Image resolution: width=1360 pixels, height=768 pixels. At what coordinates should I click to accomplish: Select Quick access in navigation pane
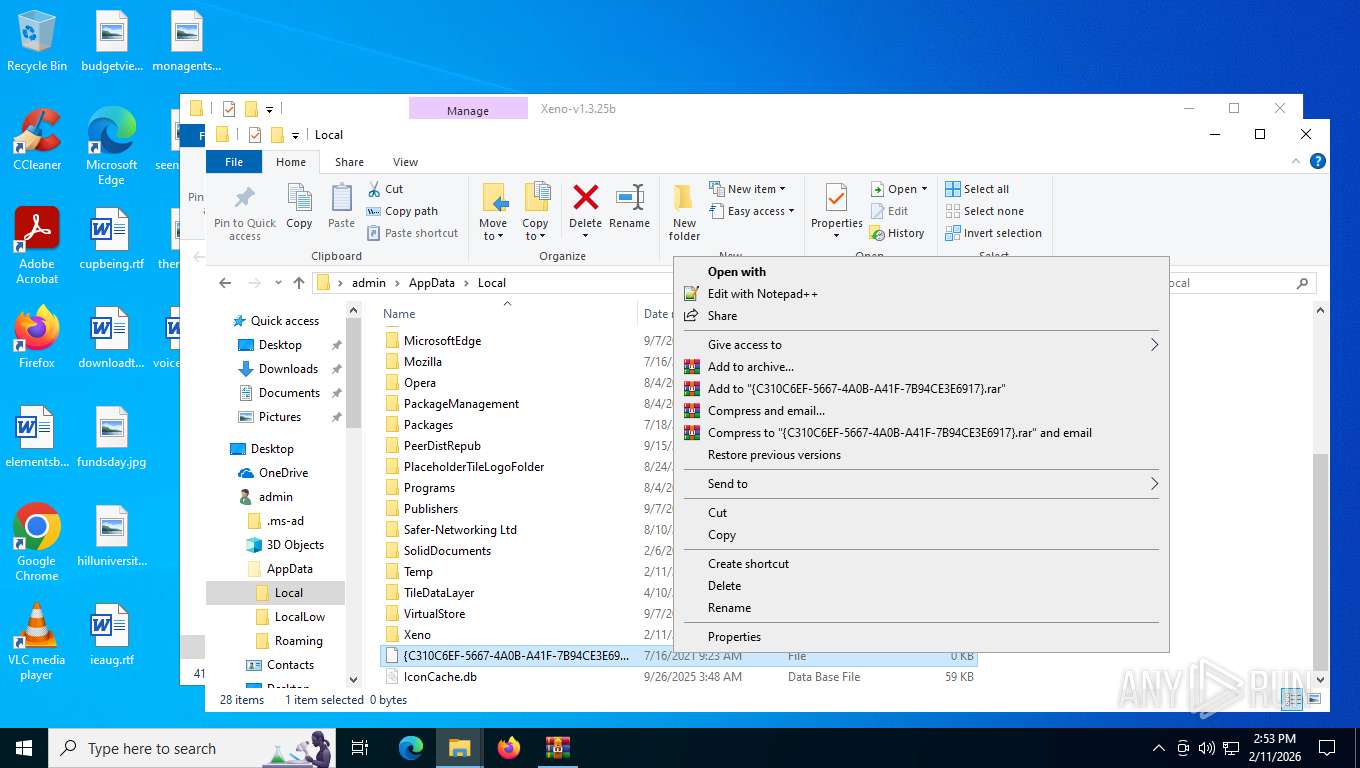285,321
